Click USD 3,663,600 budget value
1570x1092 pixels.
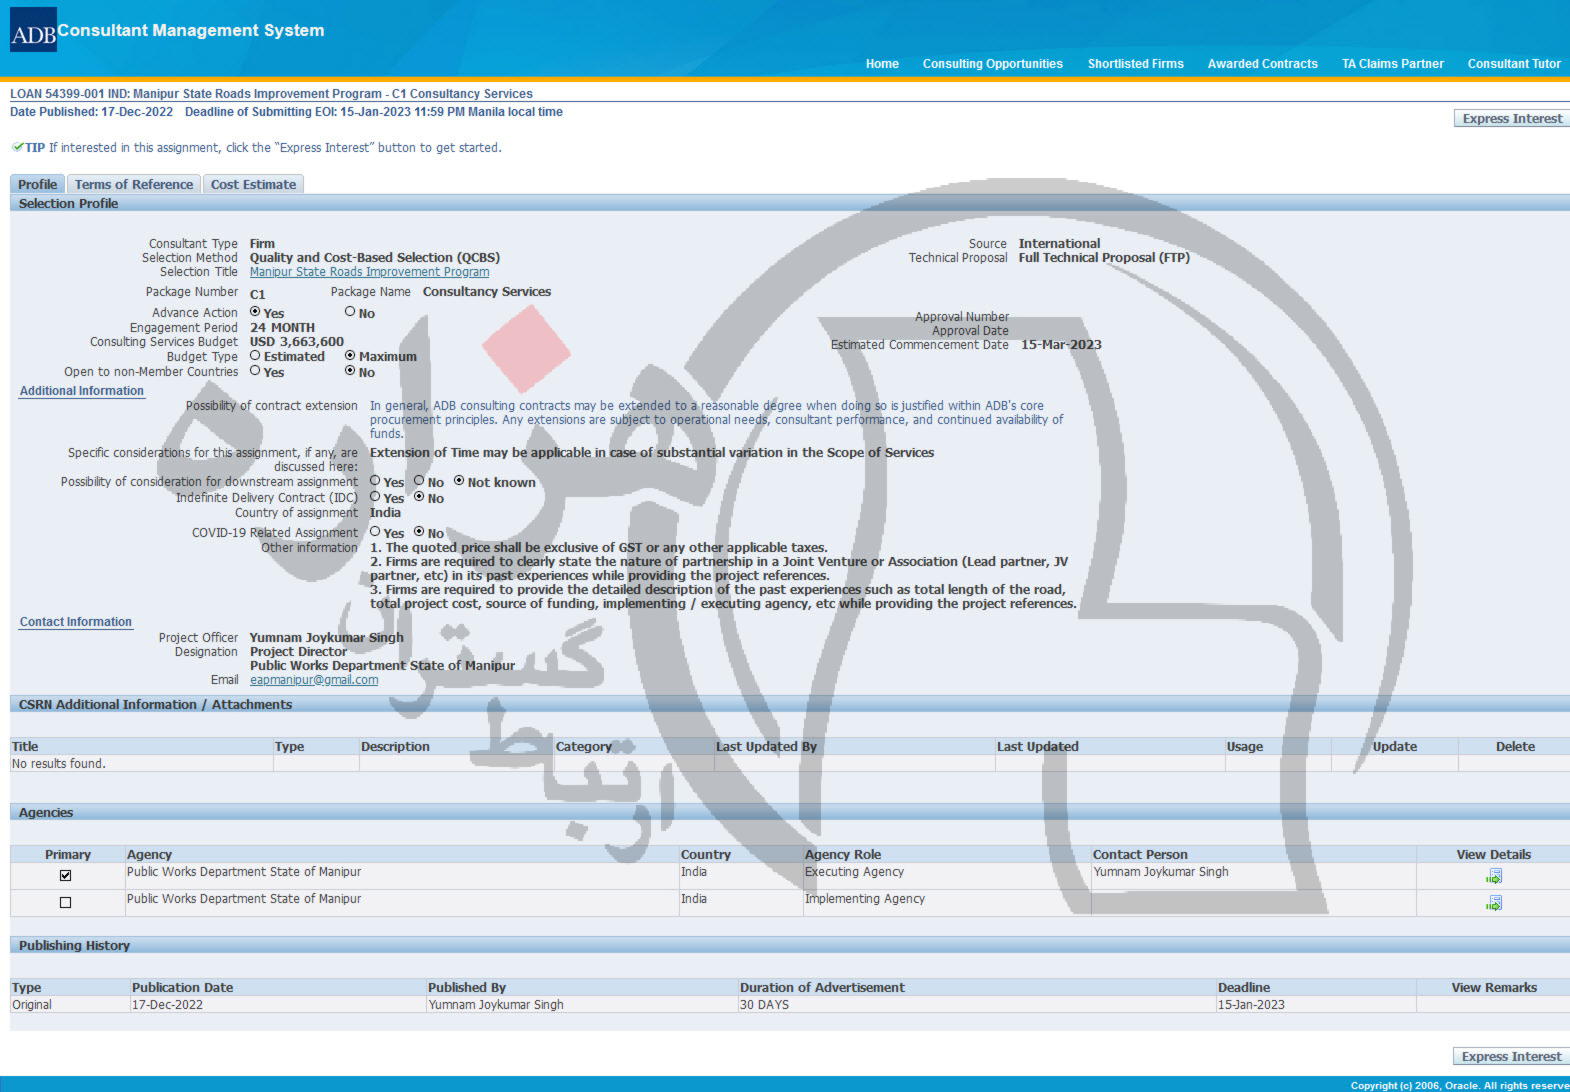pyautogui.click(x=297, y=342)
